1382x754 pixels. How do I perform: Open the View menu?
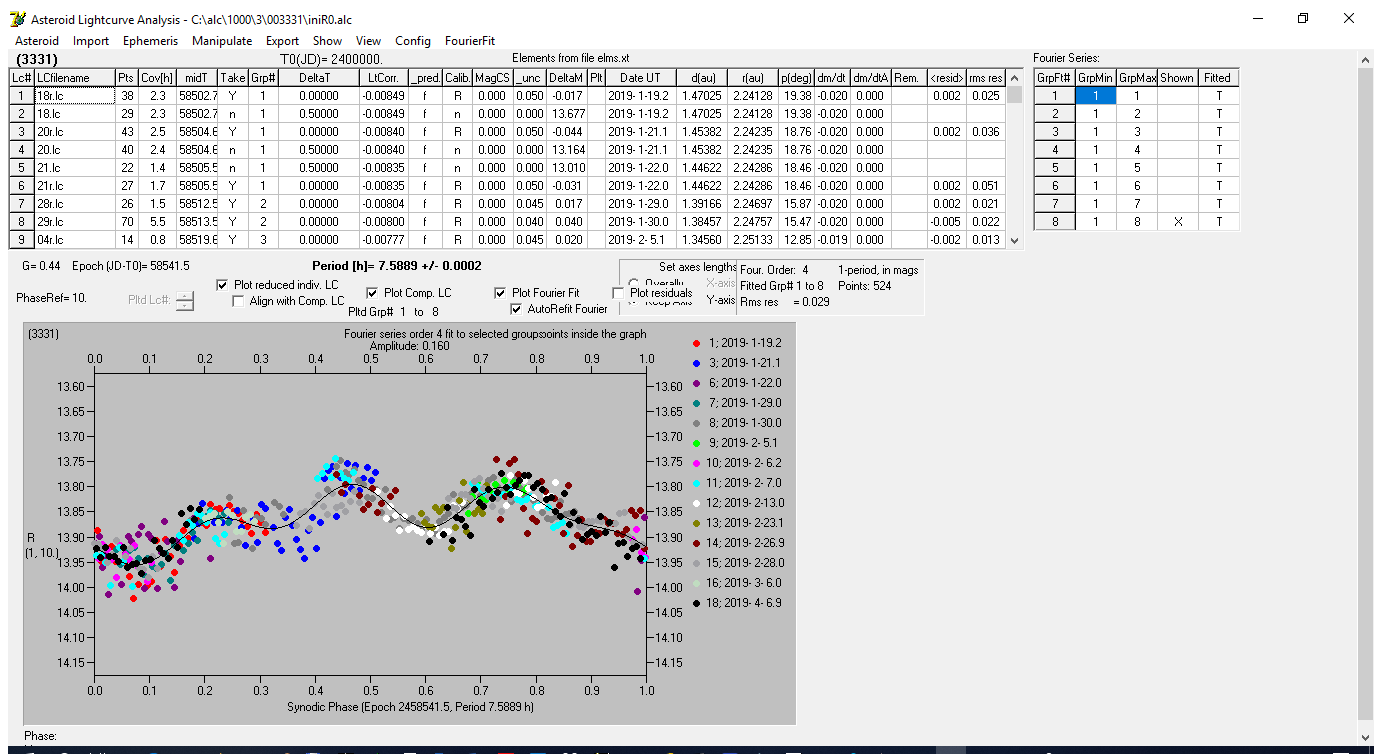point(368,41)
